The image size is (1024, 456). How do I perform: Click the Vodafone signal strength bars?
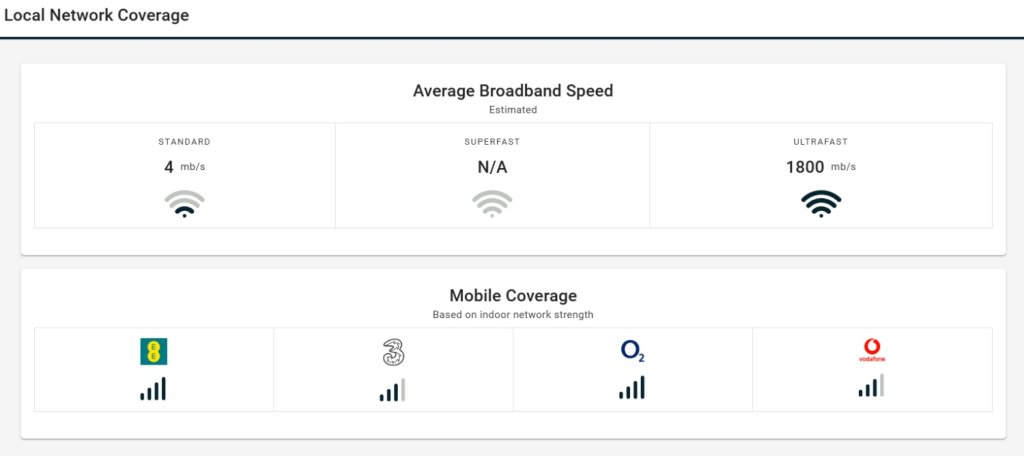pos(872,386)
